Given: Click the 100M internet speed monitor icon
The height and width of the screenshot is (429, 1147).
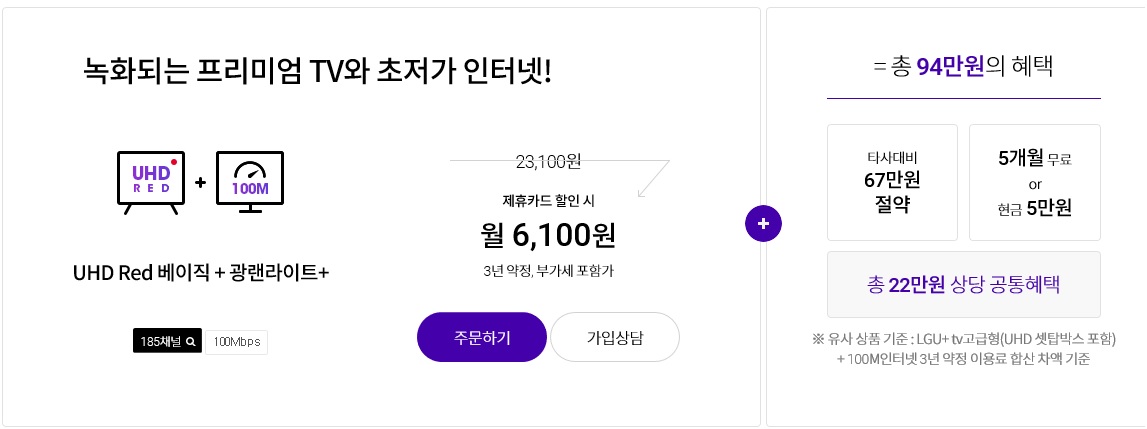Looking at the screenshot, I should pos(250,182).
